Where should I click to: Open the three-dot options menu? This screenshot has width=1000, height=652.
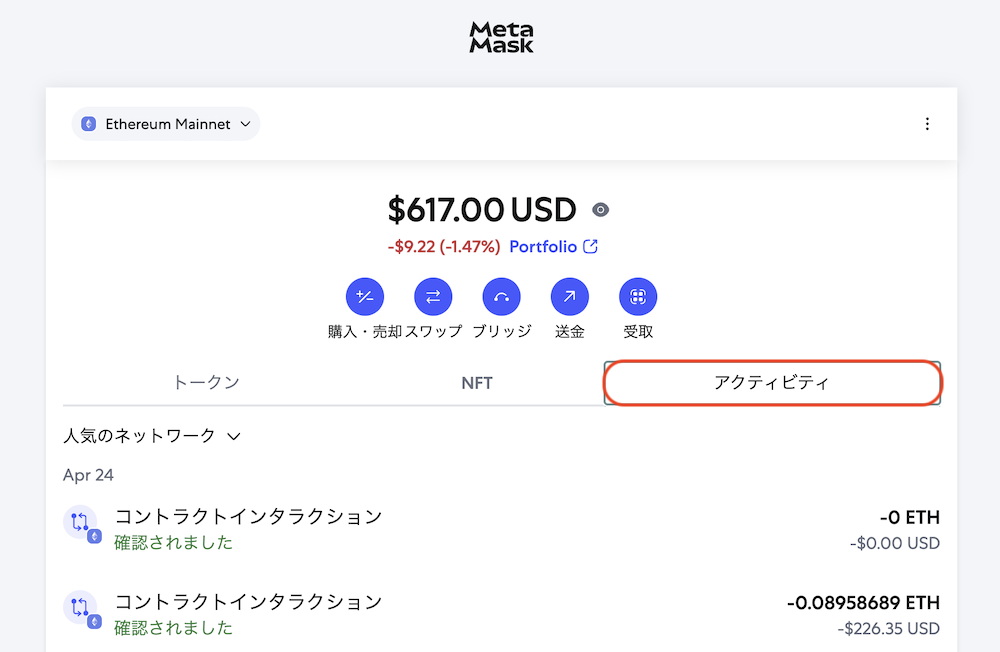(927, 124)
